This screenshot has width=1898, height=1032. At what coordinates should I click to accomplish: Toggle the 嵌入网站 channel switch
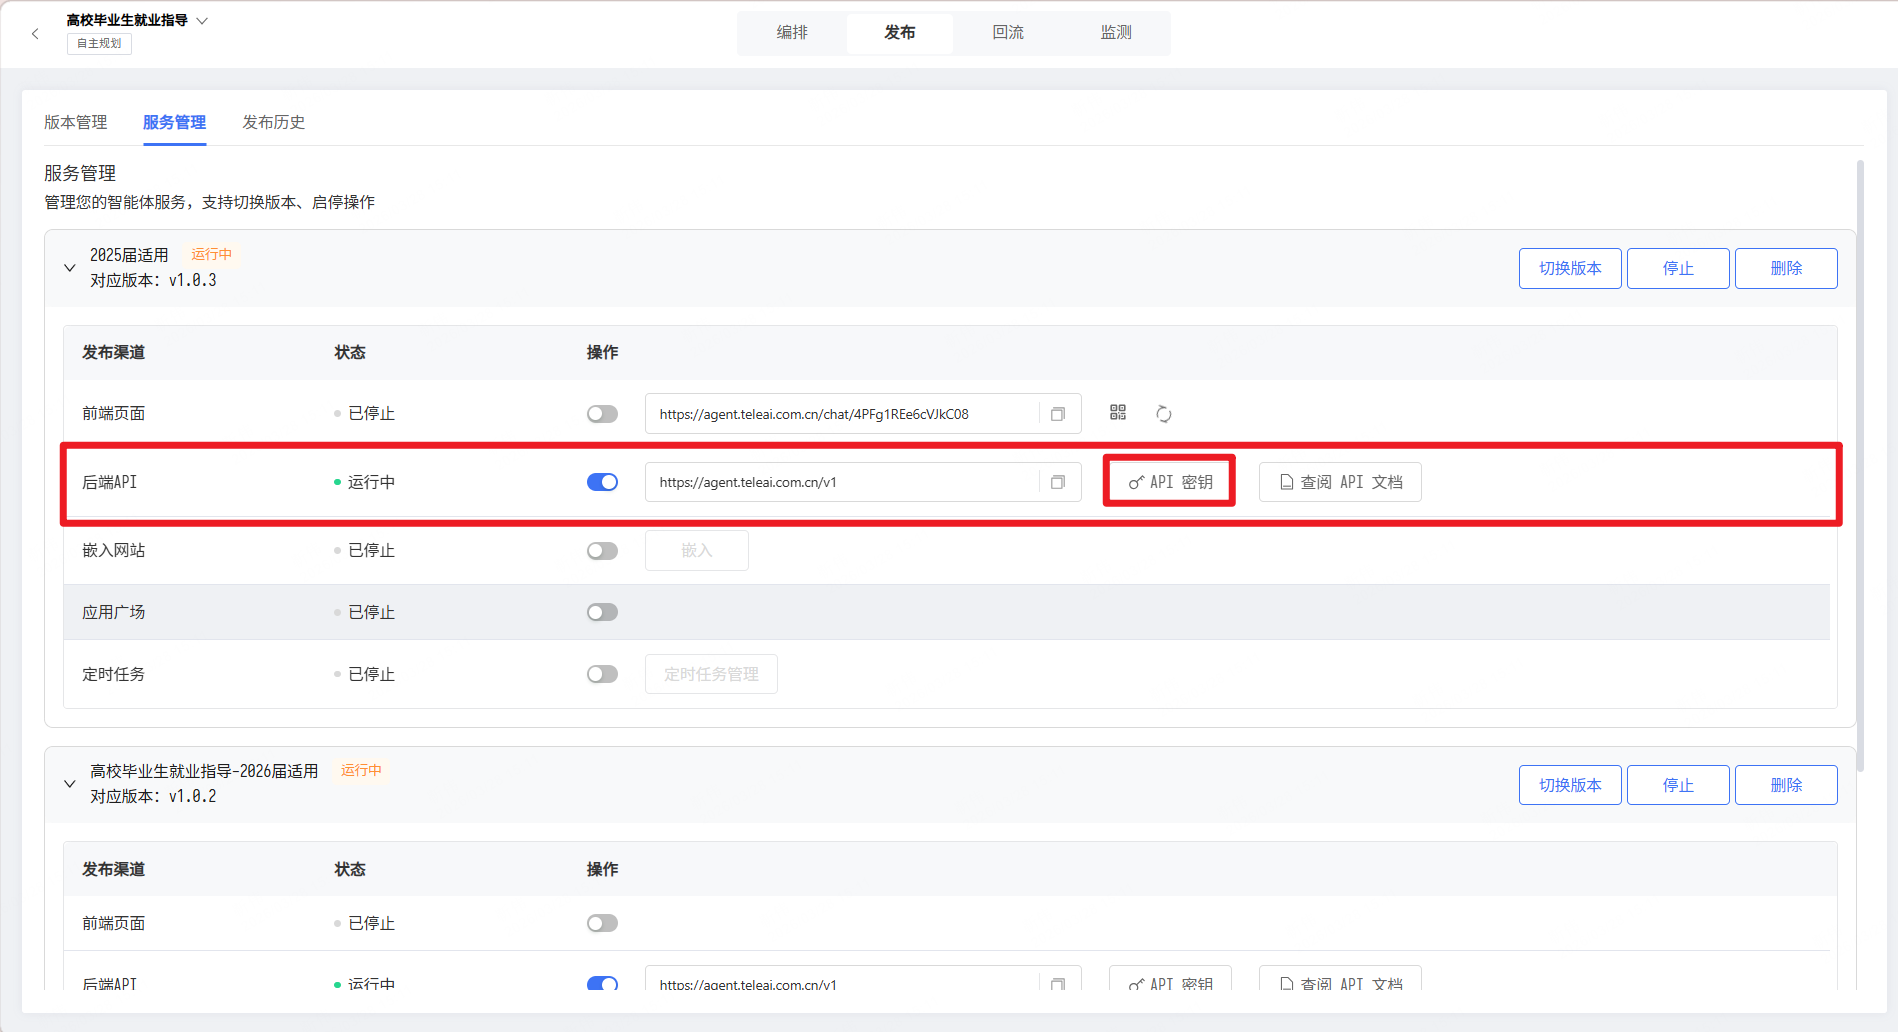point(602,551)
